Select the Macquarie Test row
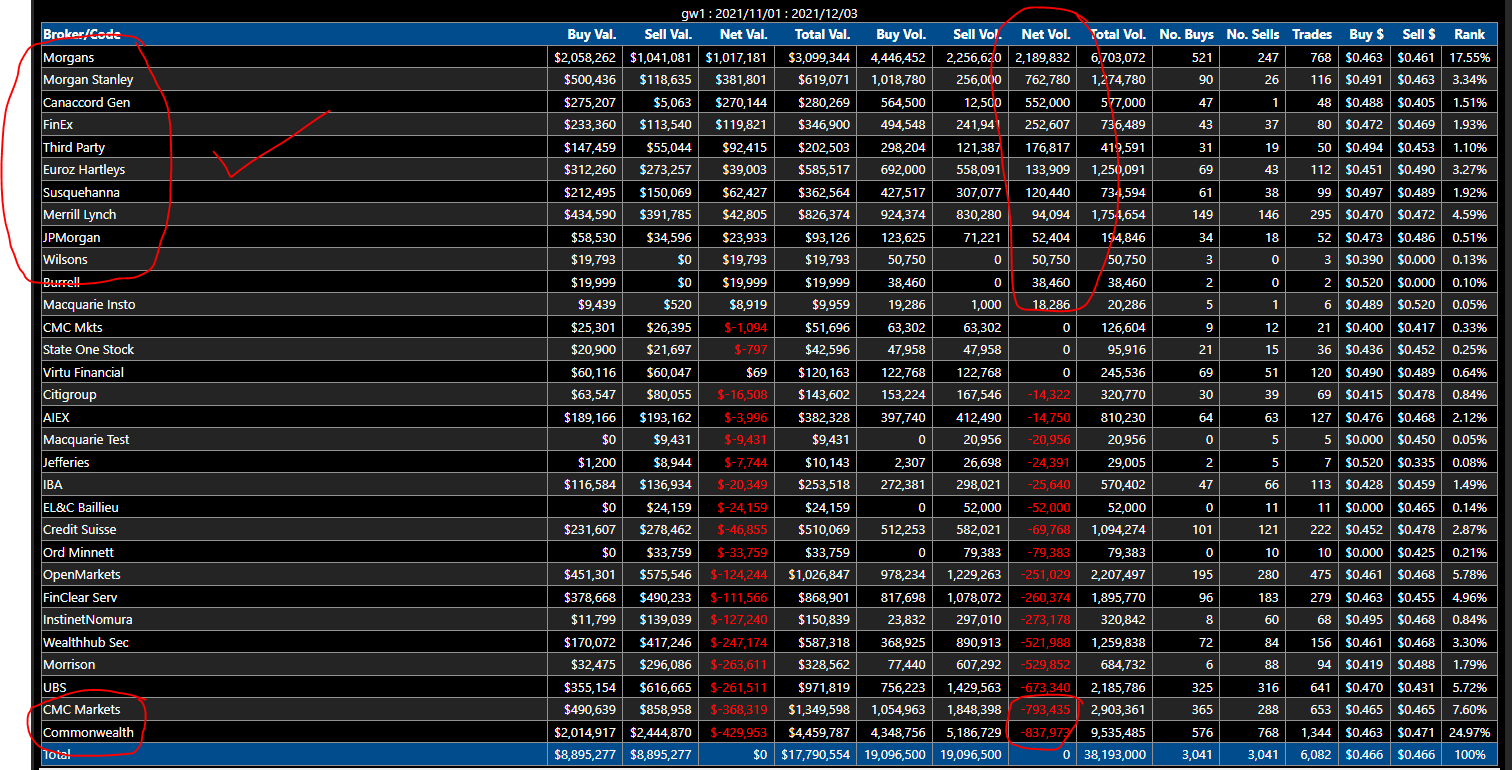 coord(770,440)
